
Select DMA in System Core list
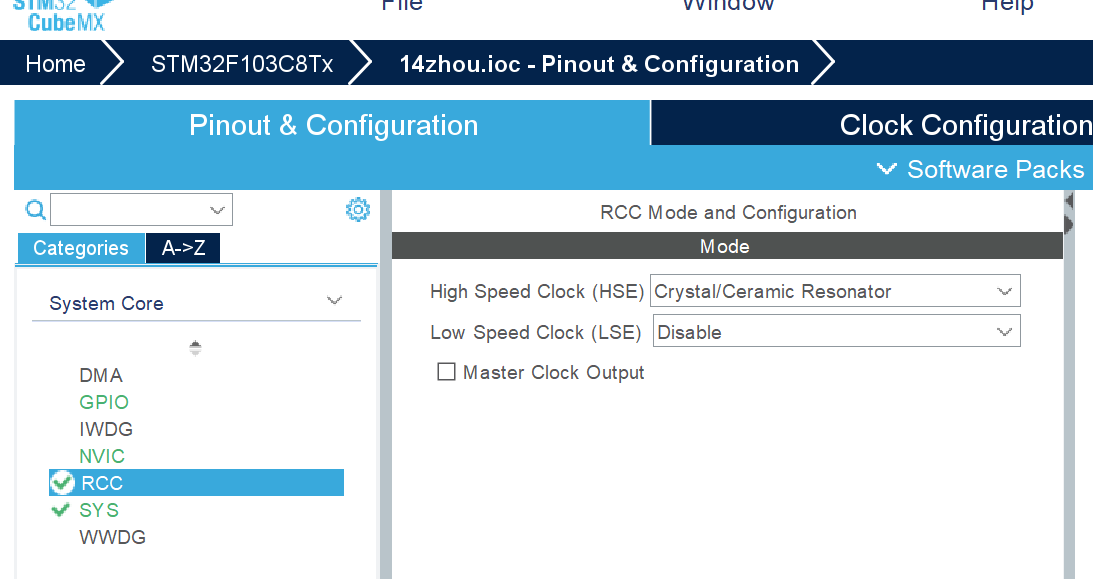(x=101, y=376)
